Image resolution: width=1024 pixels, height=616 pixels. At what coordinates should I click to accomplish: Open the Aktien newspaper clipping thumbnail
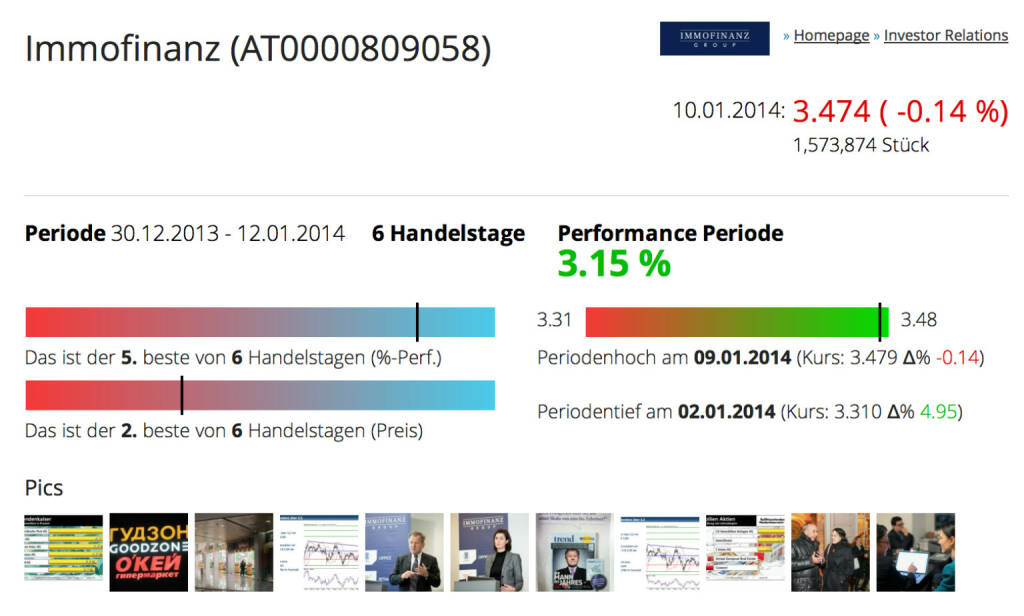click(744, 552)
